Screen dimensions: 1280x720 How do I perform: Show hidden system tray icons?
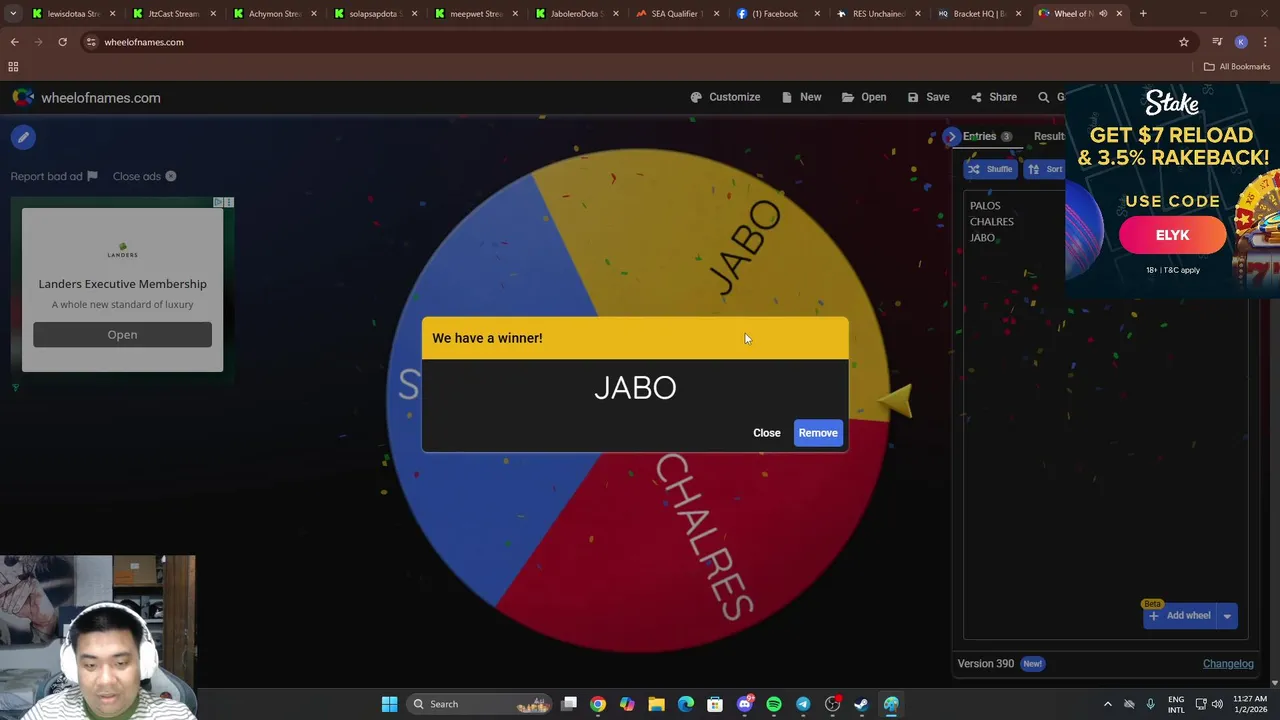[1107, 704]
